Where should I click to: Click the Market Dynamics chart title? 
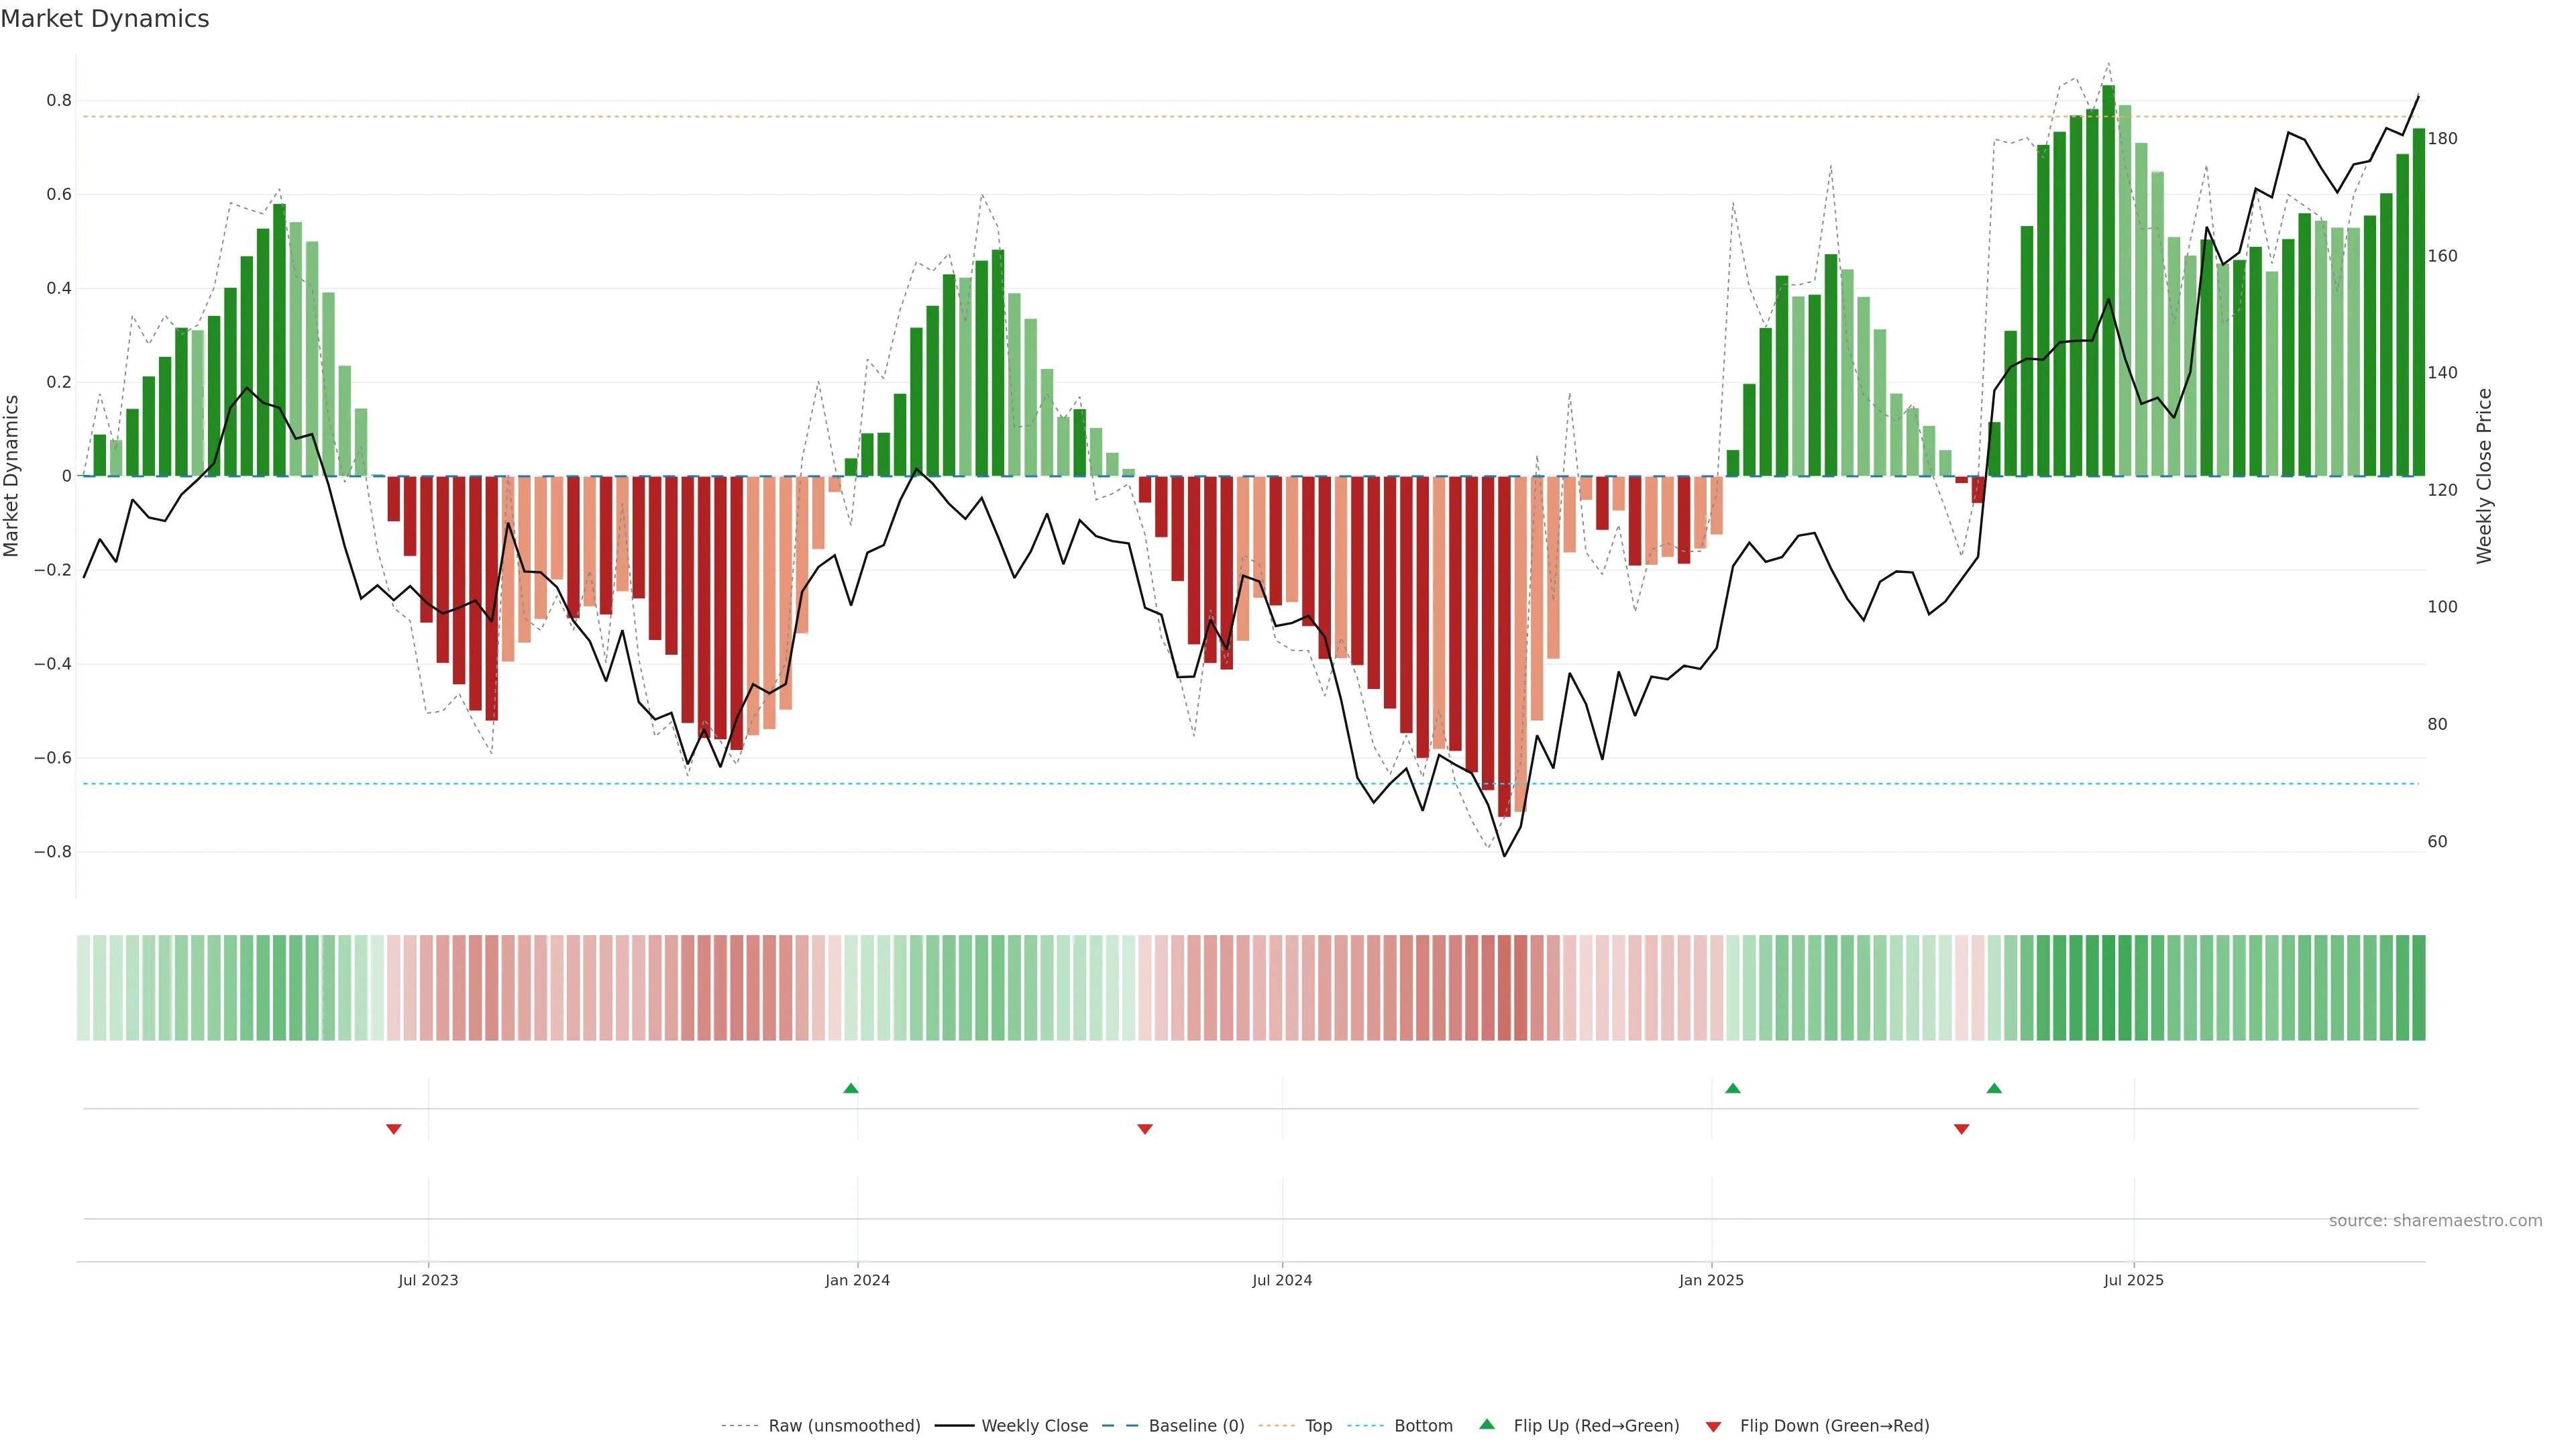coord(105,19)
